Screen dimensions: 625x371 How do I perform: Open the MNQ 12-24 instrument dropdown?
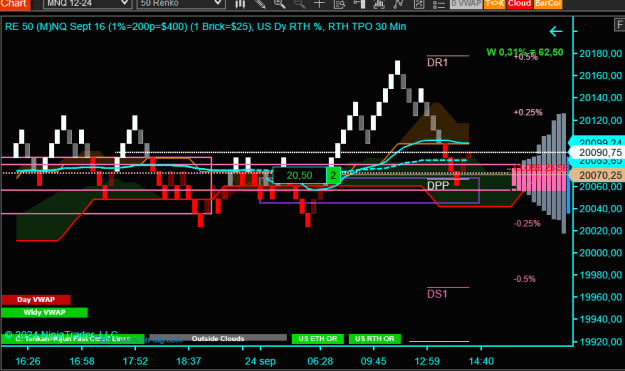87,4
